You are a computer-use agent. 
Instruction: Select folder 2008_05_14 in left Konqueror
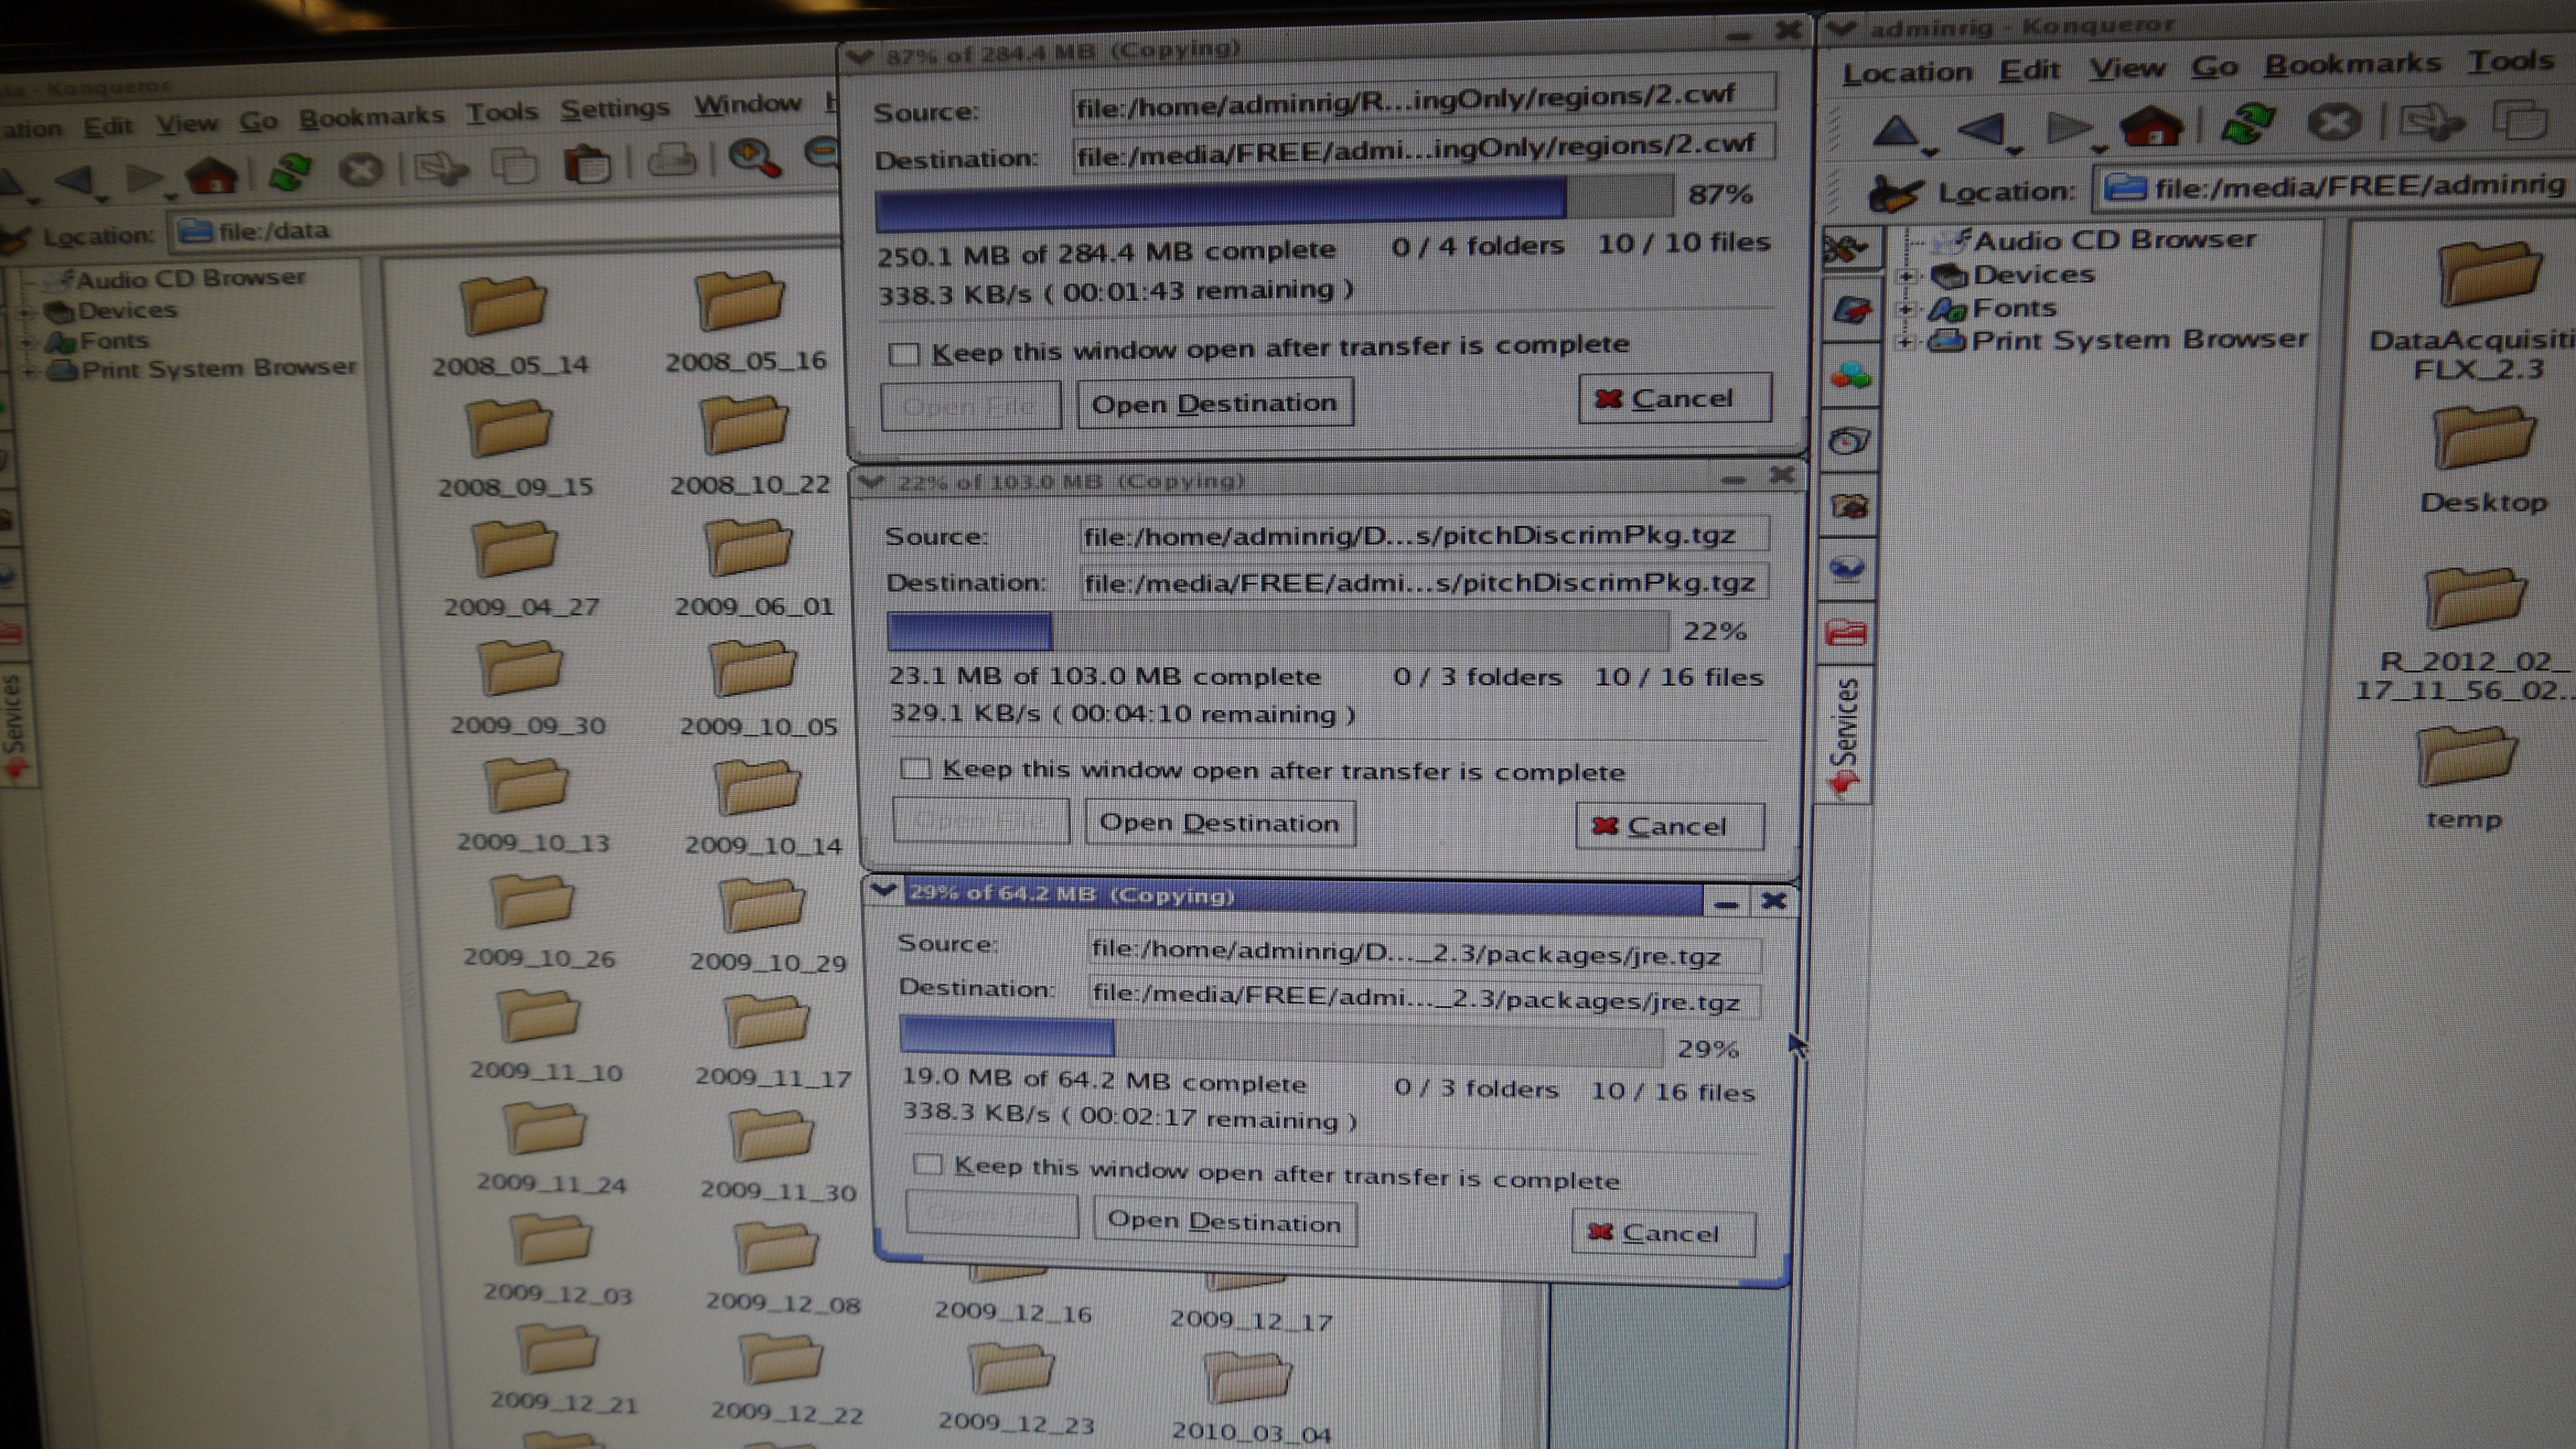click(x=507, y=326)
